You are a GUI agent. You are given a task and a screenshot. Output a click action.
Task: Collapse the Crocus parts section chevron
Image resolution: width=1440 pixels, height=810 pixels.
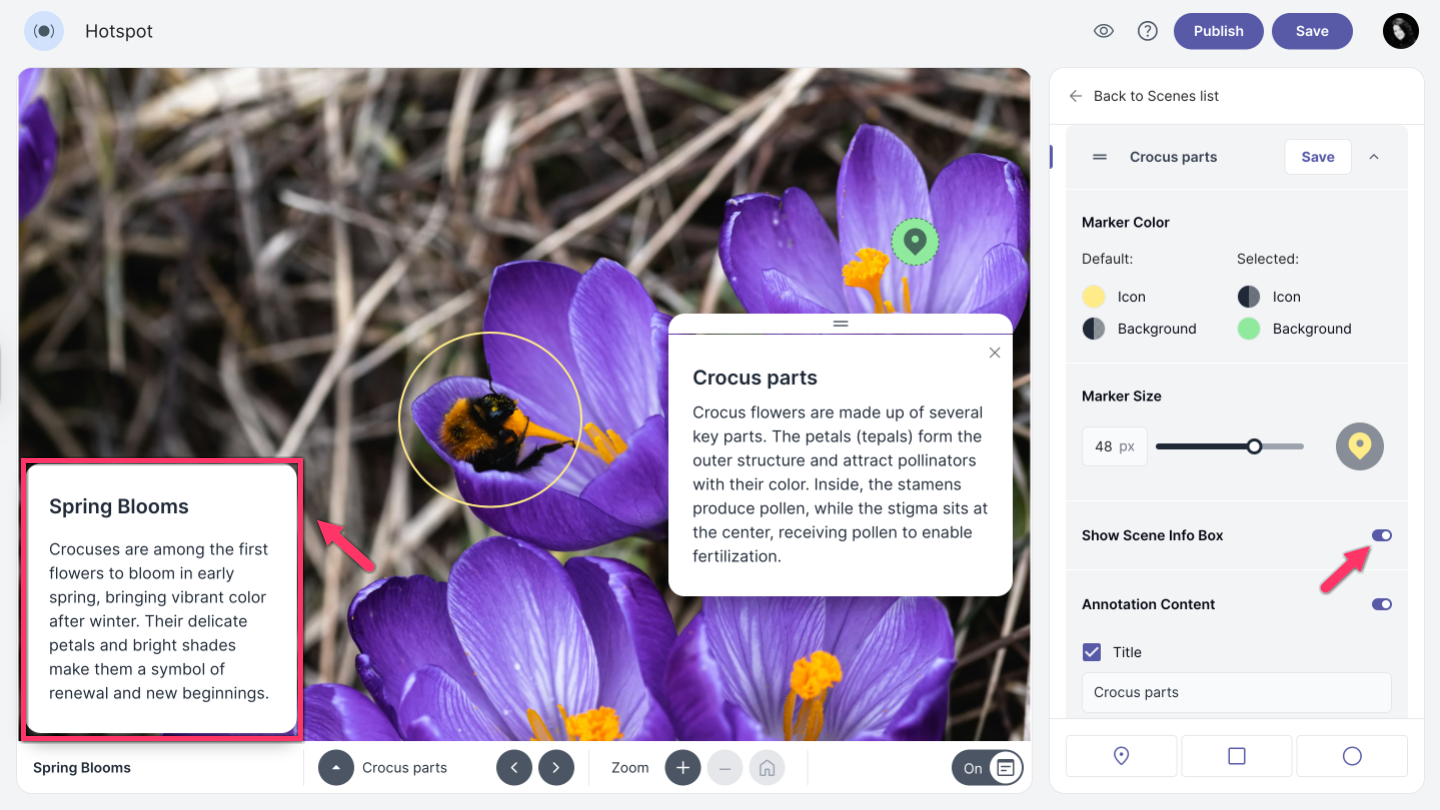coord(1374,157)
